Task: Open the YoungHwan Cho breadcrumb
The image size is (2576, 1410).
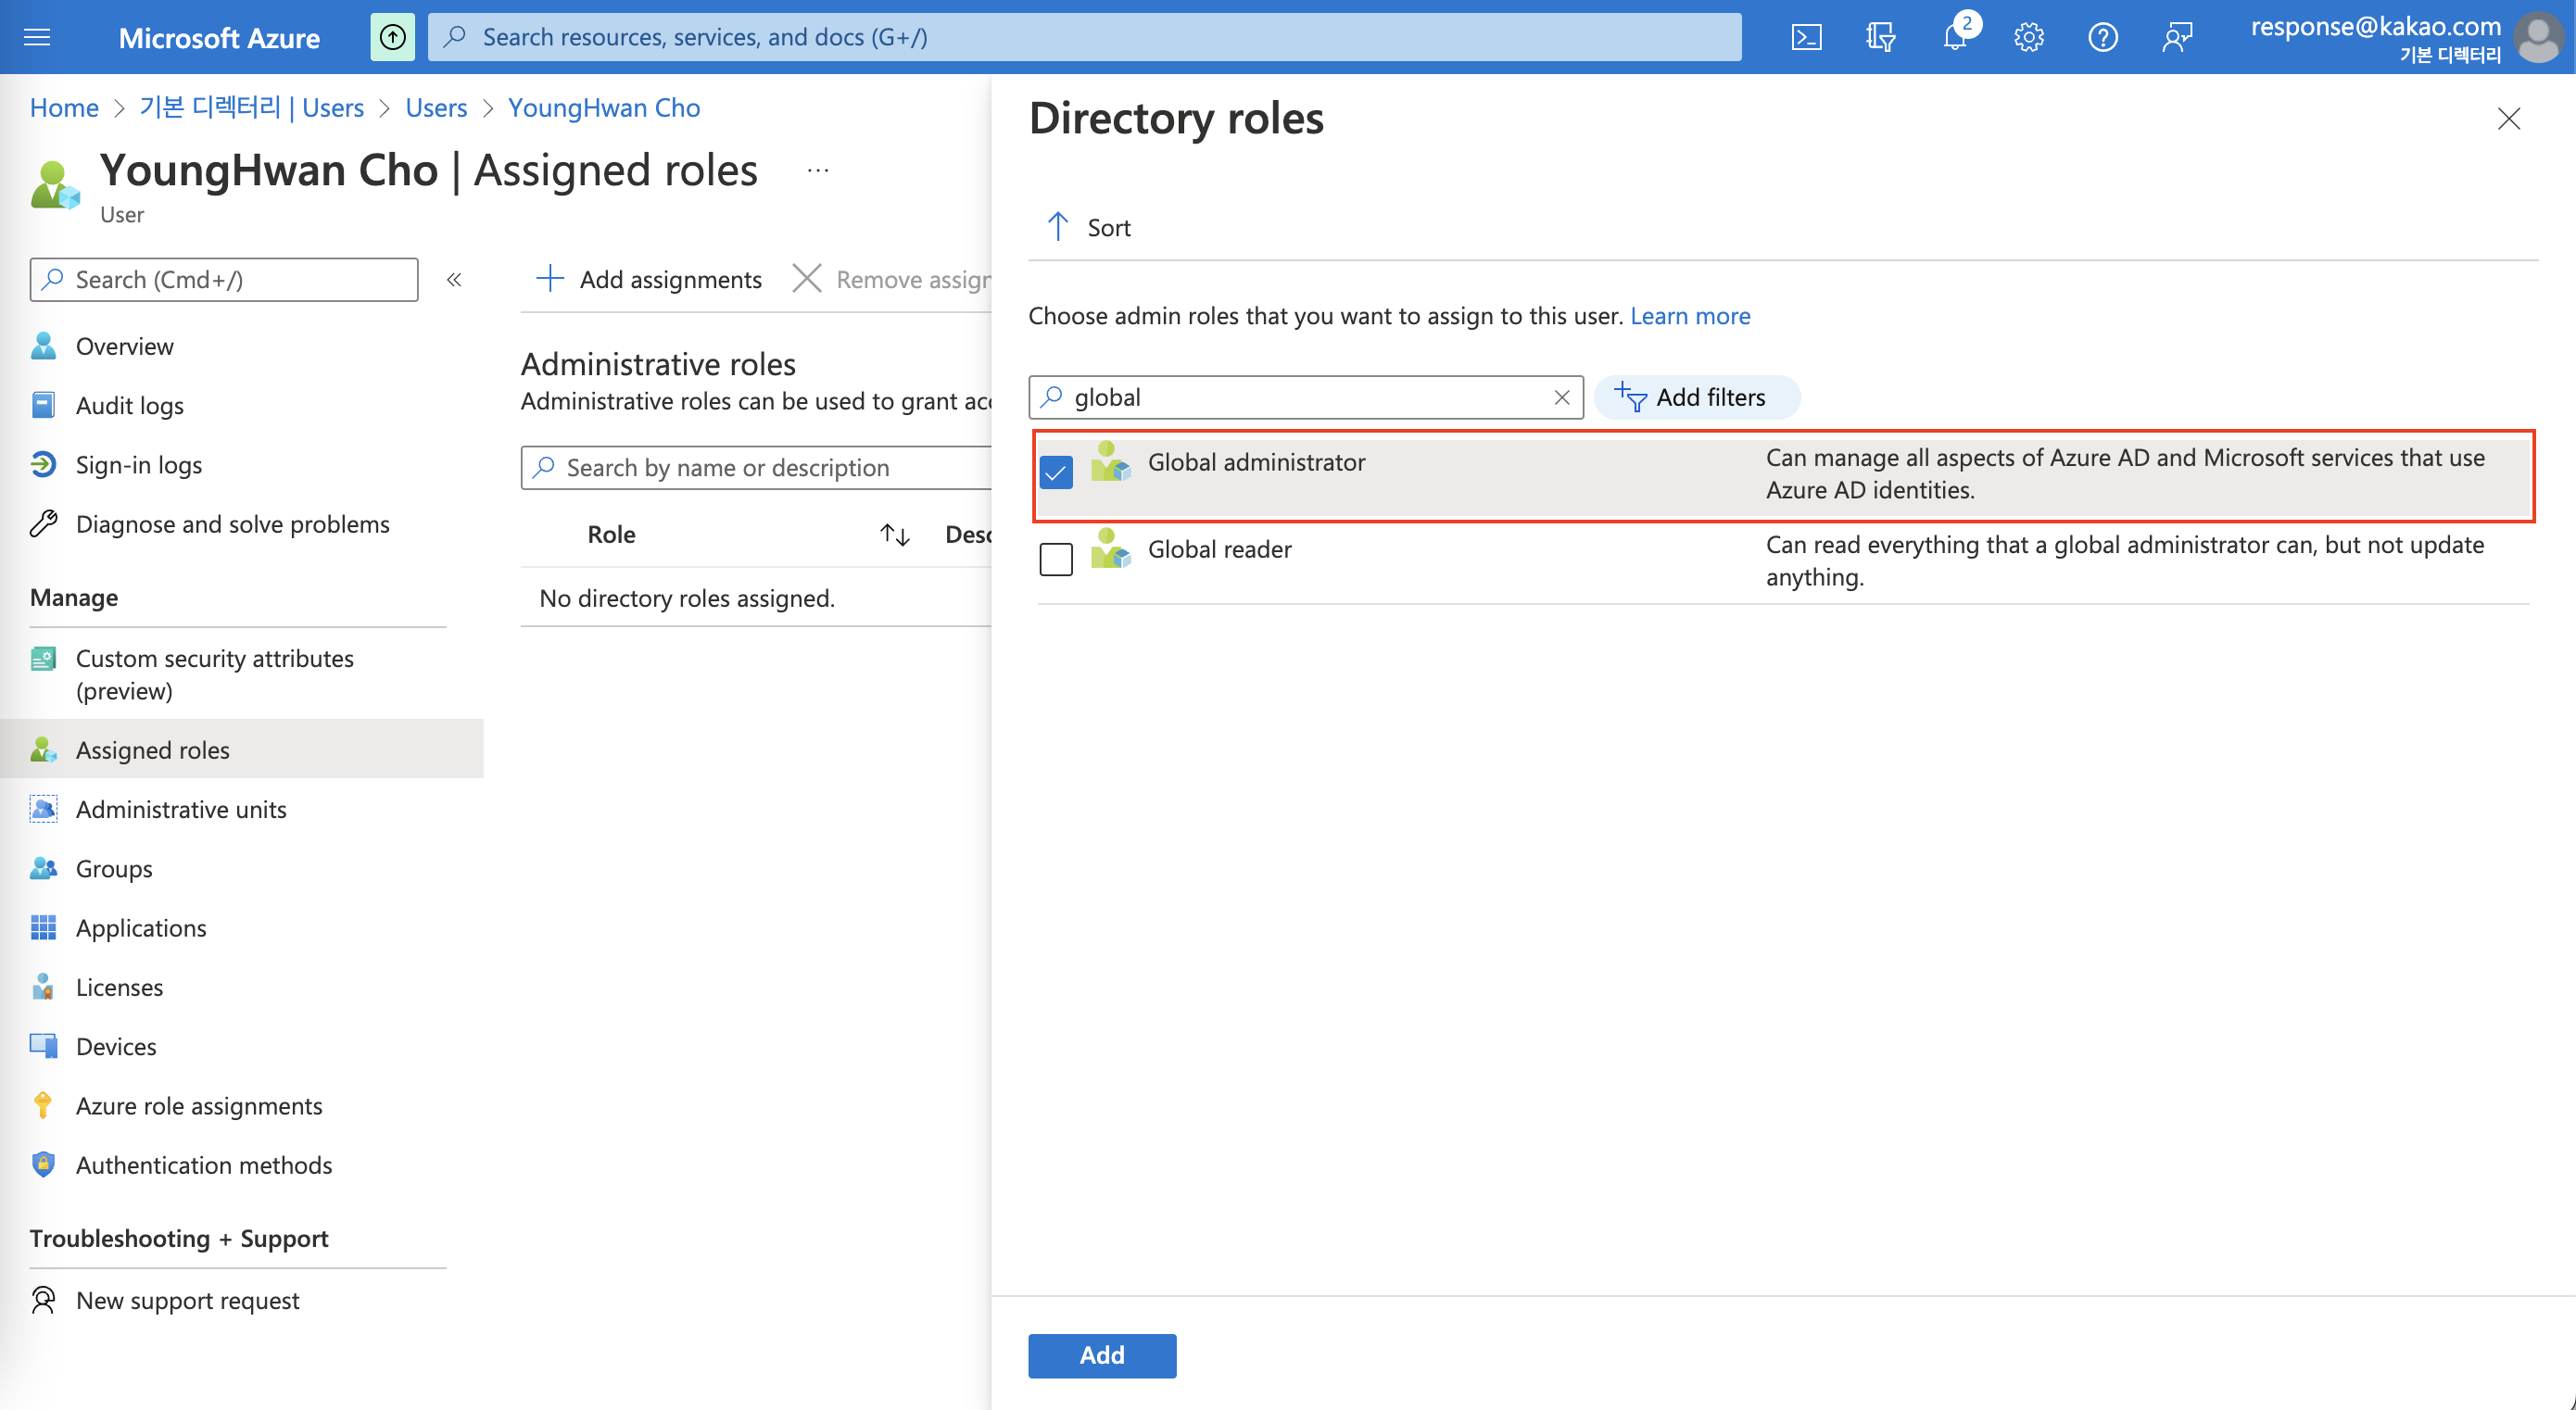Action: tap(604, 107)
